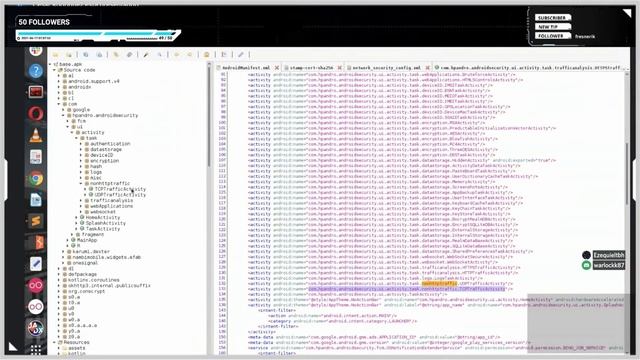The width and height of the screenshot is (640, 360).
Task: Click the Flatten packages toolbar icon
Action: (x=129, y=55)
